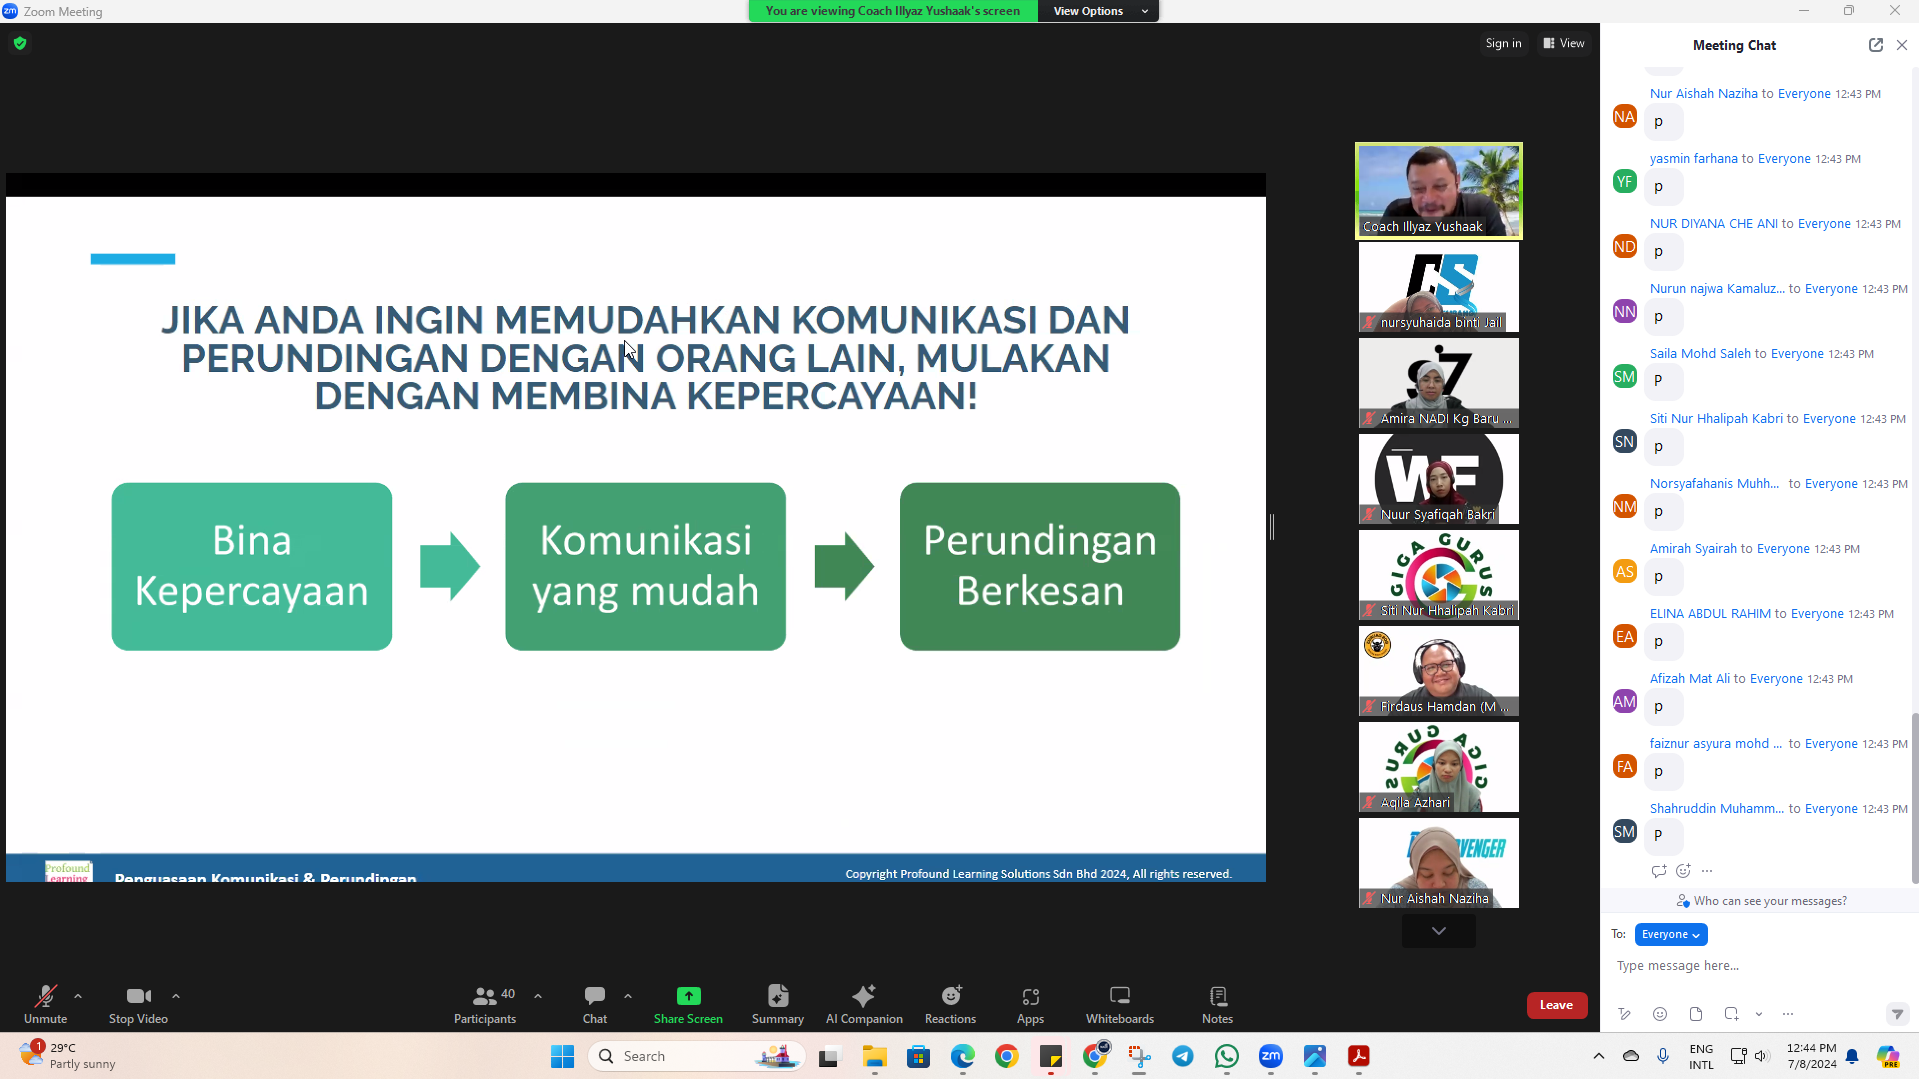Expand audio options arrow beside Unmute
Image resolution: width=1919 pixels, height=1079 pixels.
[78, 996]
